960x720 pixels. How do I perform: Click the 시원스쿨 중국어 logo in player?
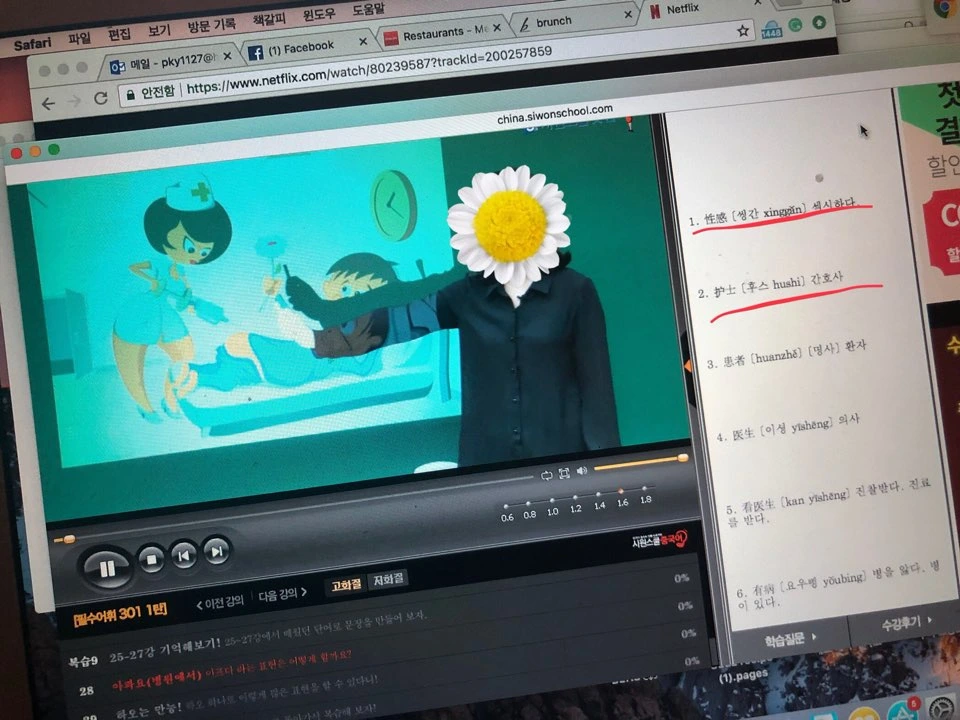click(x=659, y=541)
